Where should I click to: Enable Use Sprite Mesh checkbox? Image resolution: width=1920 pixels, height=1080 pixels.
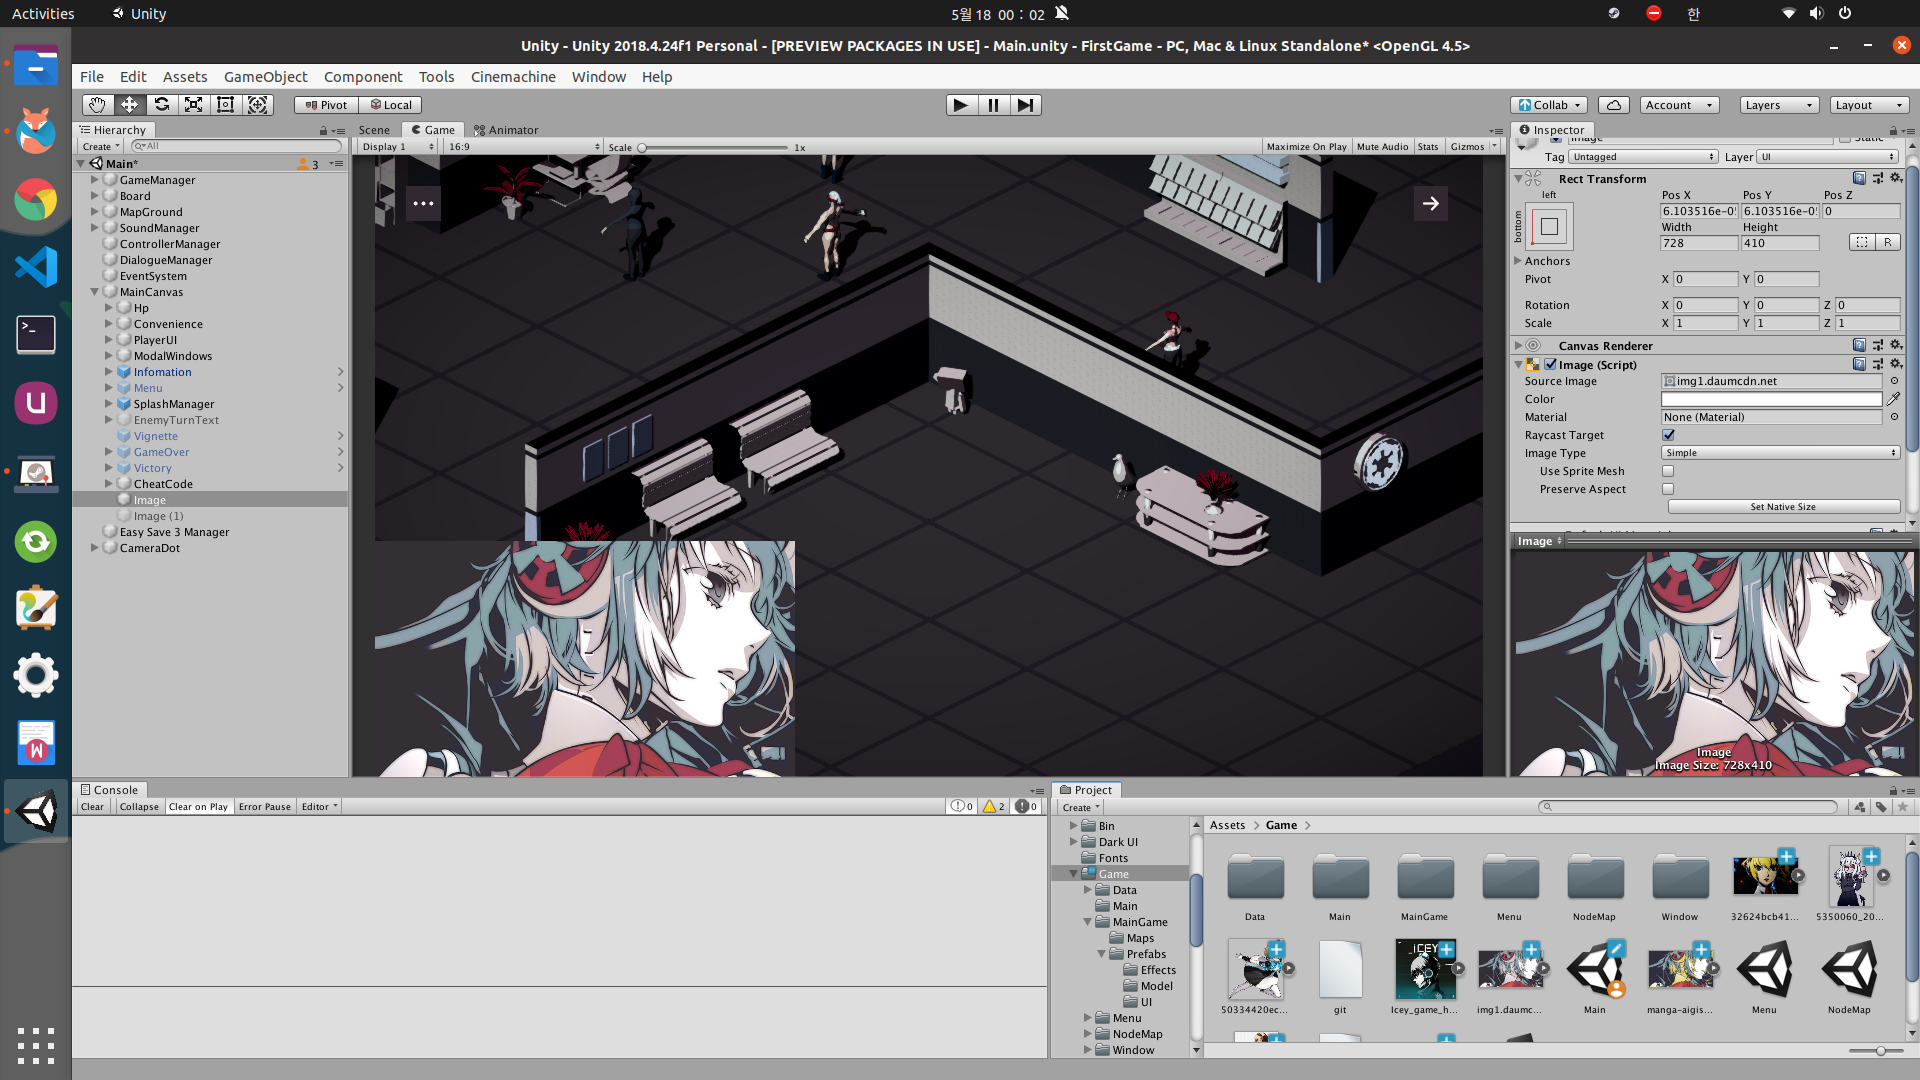[x=1668, y=471]
